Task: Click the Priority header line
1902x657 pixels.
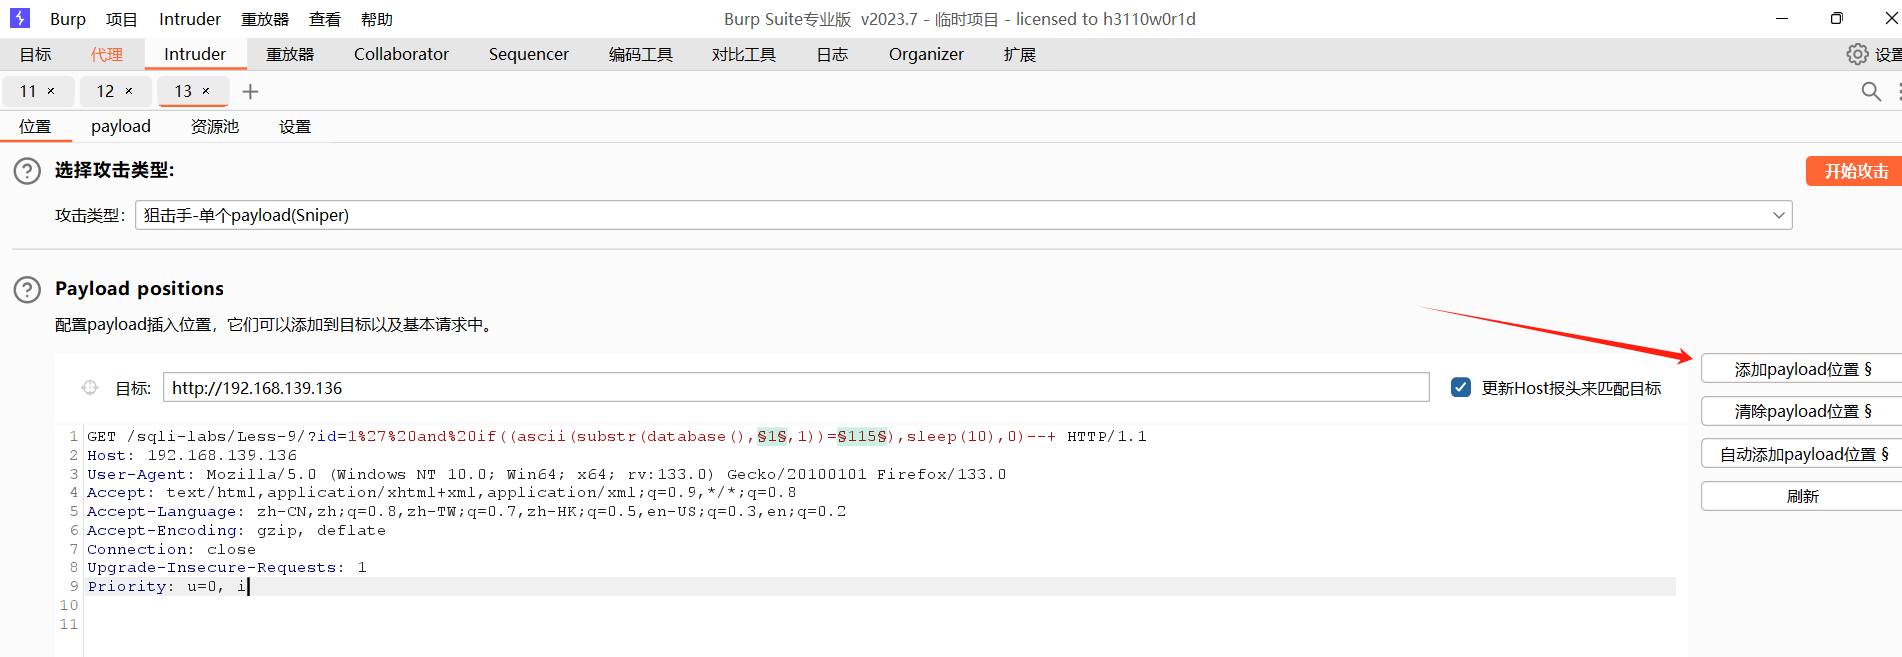Action: [x=167, y=586]
